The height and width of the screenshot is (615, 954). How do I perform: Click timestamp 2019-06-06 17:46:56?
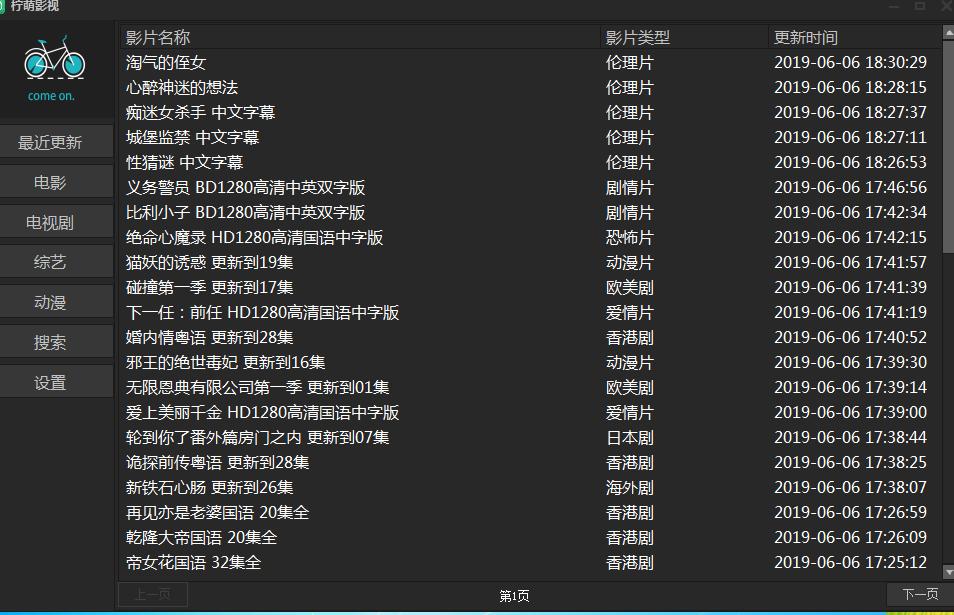pos(850,187)
